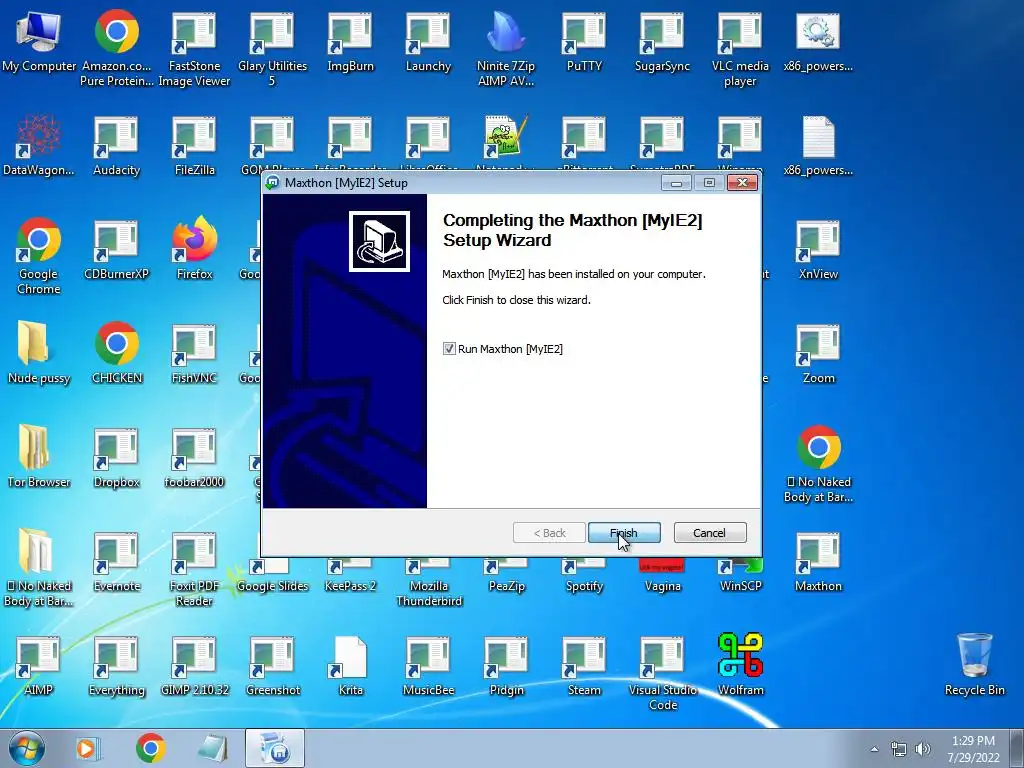The width and height of the screenshot is (1024, 768).
Task: Select Notepad++ desktop shortcut icon
Action: (x=506, y=140)
